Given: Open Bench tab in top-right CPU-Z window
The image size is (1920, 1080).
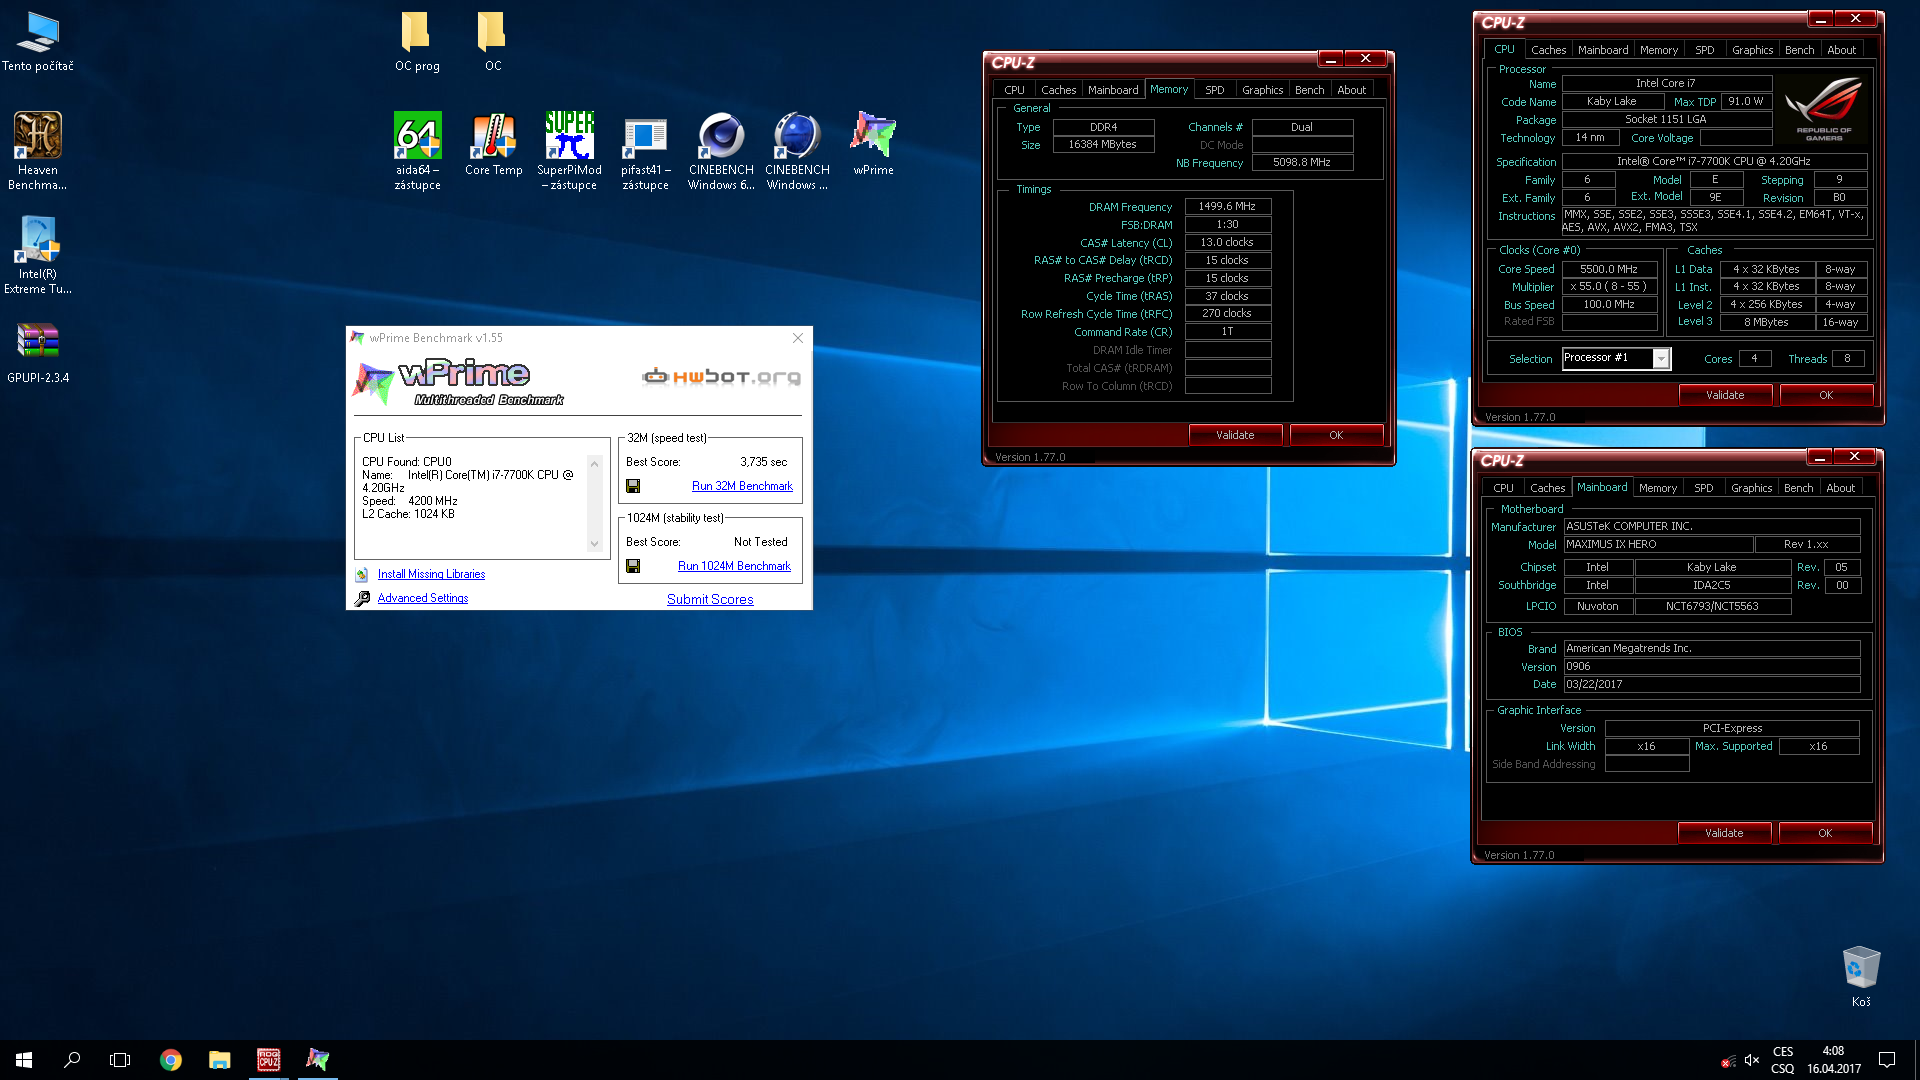Looking at the screenshot, I should [x=1799, y=50].
